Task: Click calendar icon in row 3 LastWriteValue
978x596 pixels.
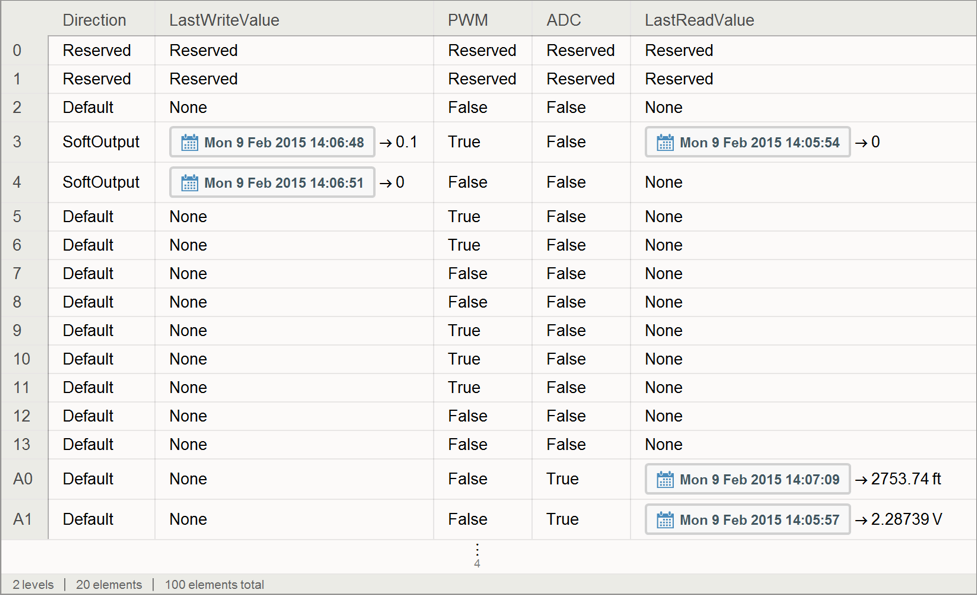Action: [189, 143]
